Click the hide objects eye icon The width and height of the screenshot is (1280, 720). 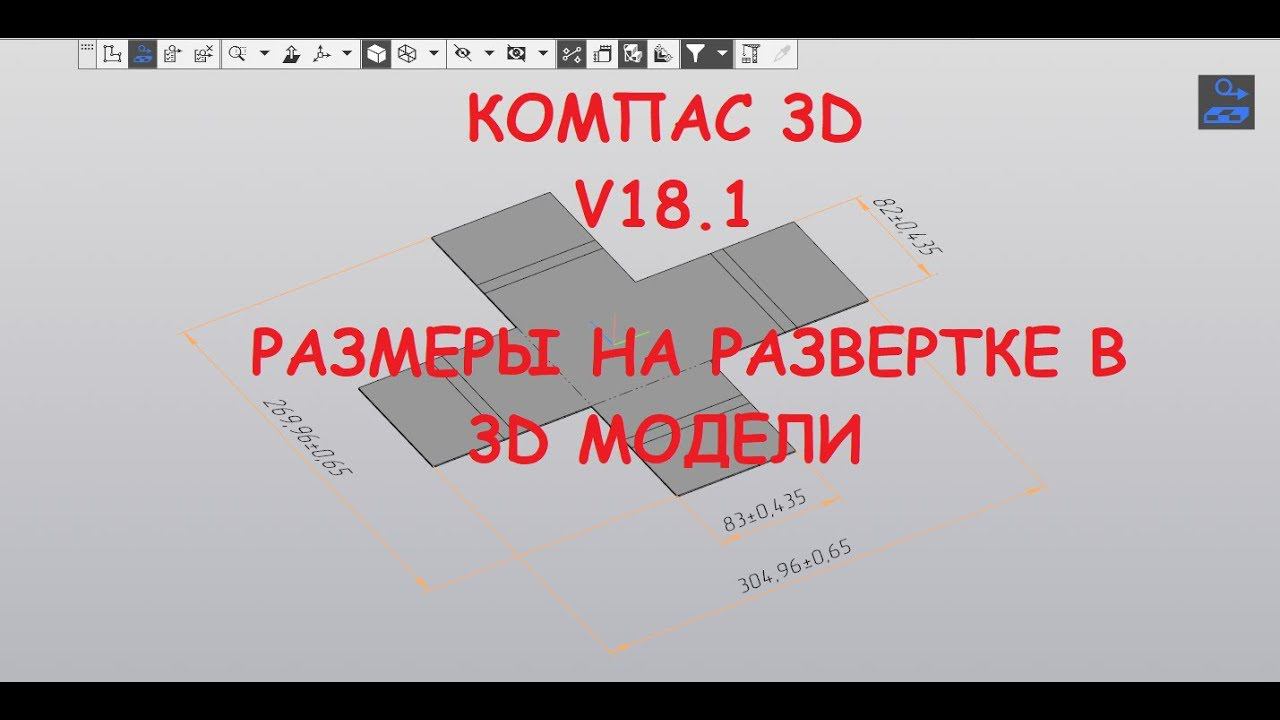462,54
